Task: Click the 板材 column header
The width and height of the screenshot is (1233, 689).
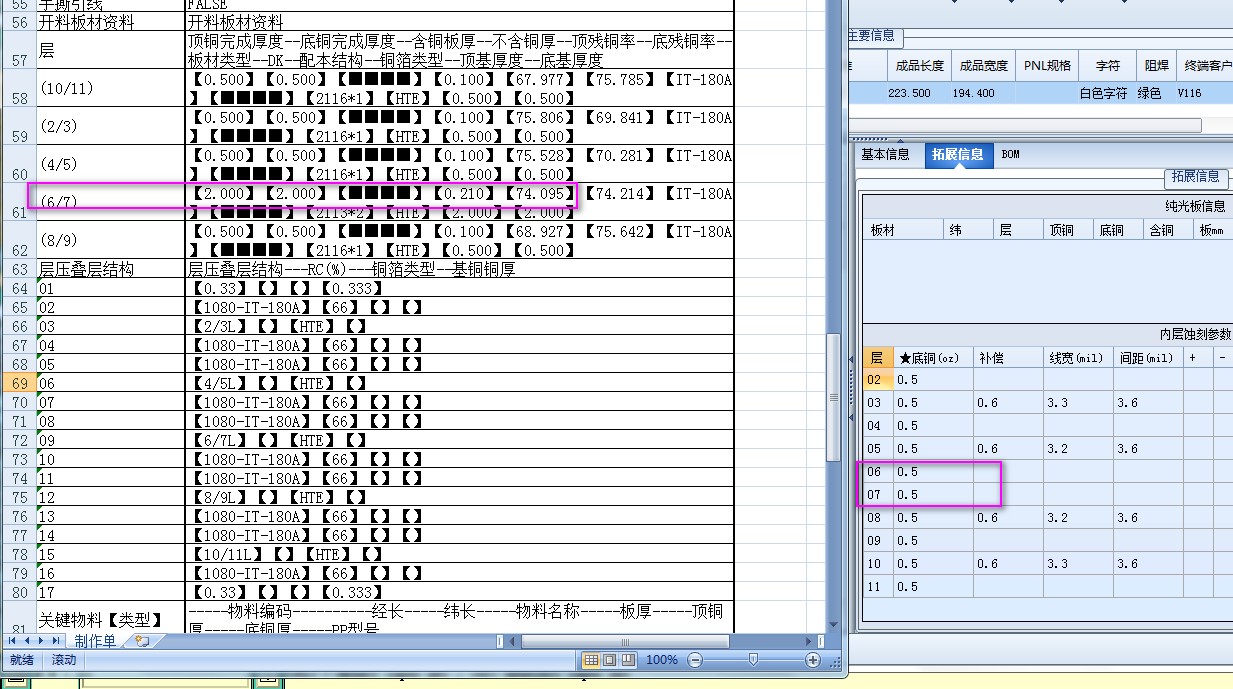Action: [x=904, y=230]
